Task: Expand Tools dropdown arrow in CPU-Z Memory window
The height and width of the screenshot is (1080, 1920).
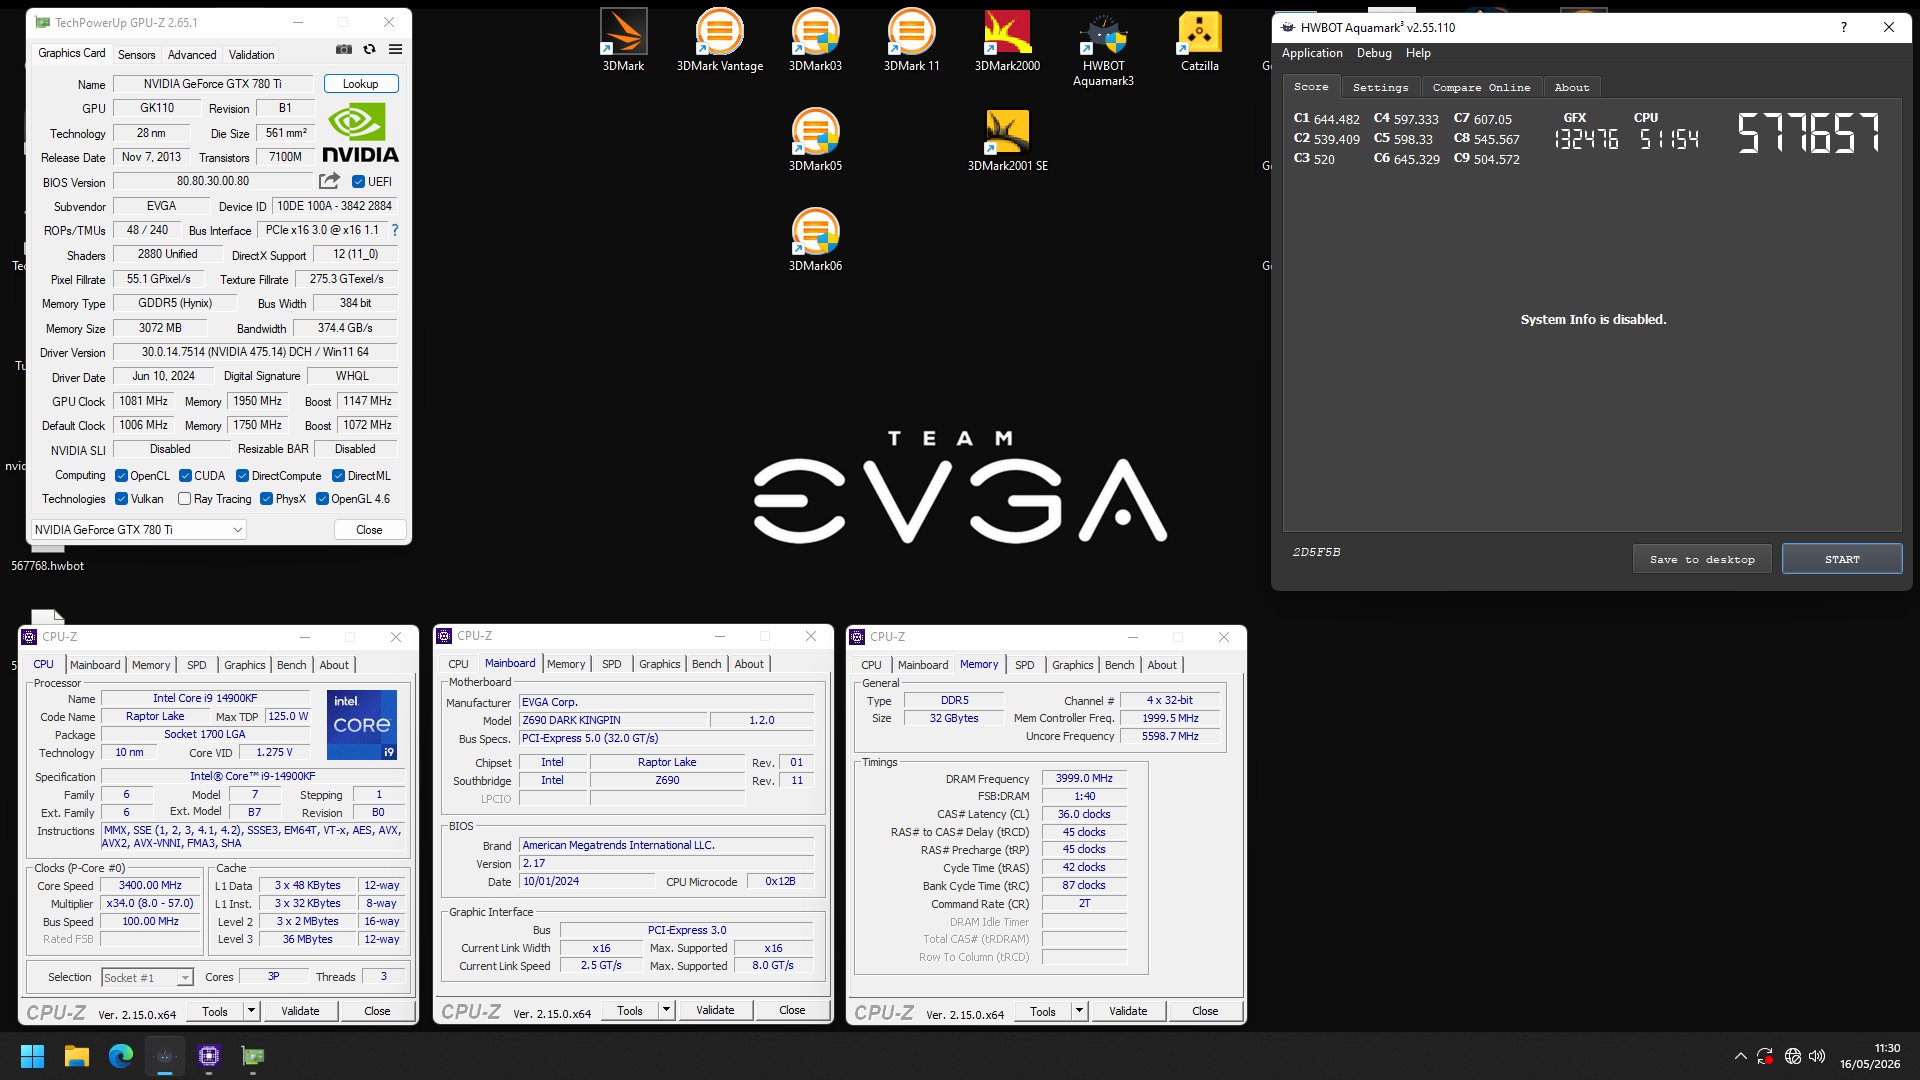Action: (1079, 1011)
